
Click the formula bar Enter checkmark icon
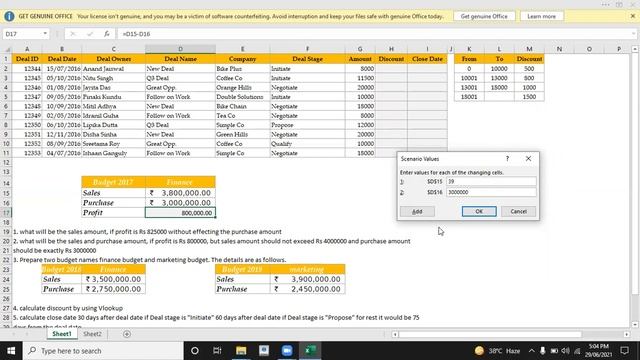click(90, 34)
